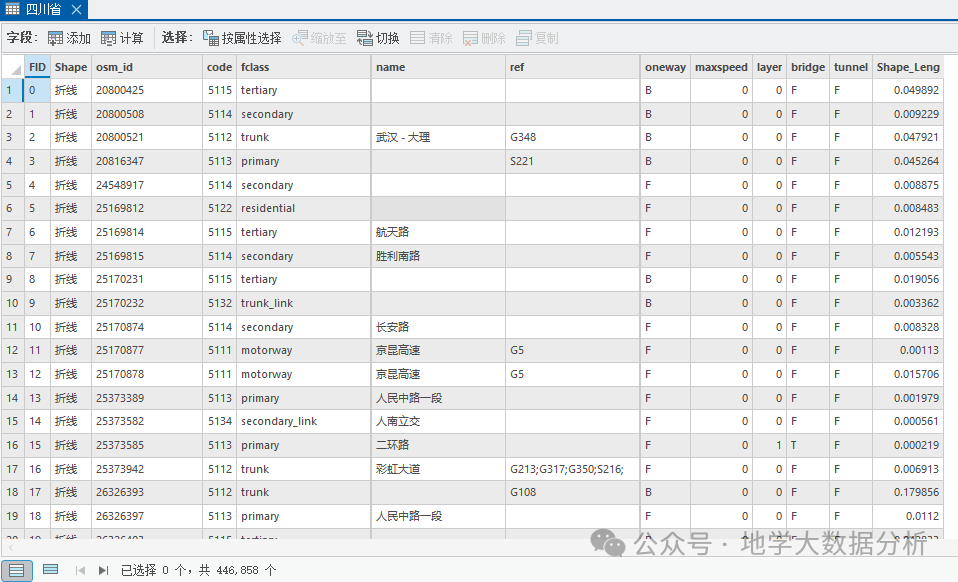The width and height of the screenshot is (958, 582).
Task: Click the Zoom To (缩放至) icon
Action: click(x=299, y=38)
